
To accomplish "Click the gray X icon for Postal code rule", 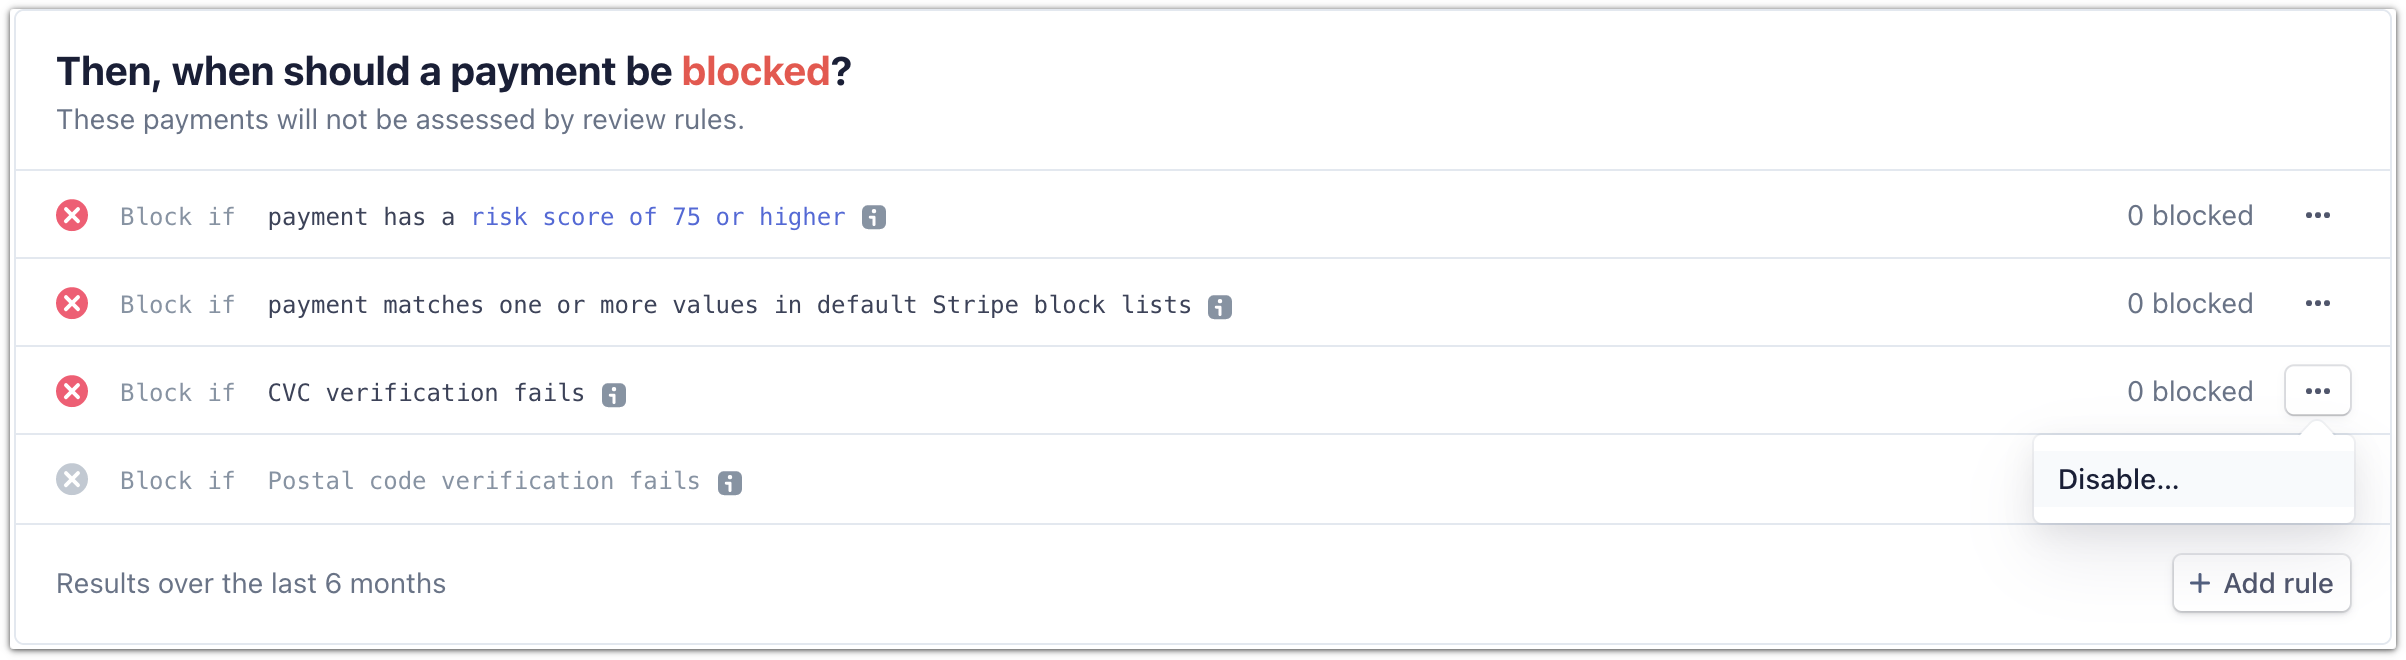I will click(72, 480).
